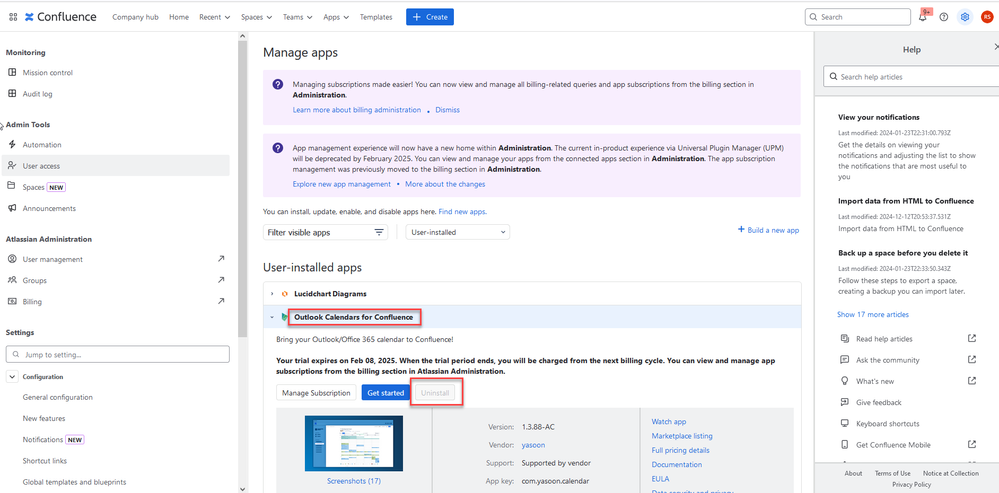Click external link arrow beside Billing
999x493 pixels.
(x=220, y=301)
